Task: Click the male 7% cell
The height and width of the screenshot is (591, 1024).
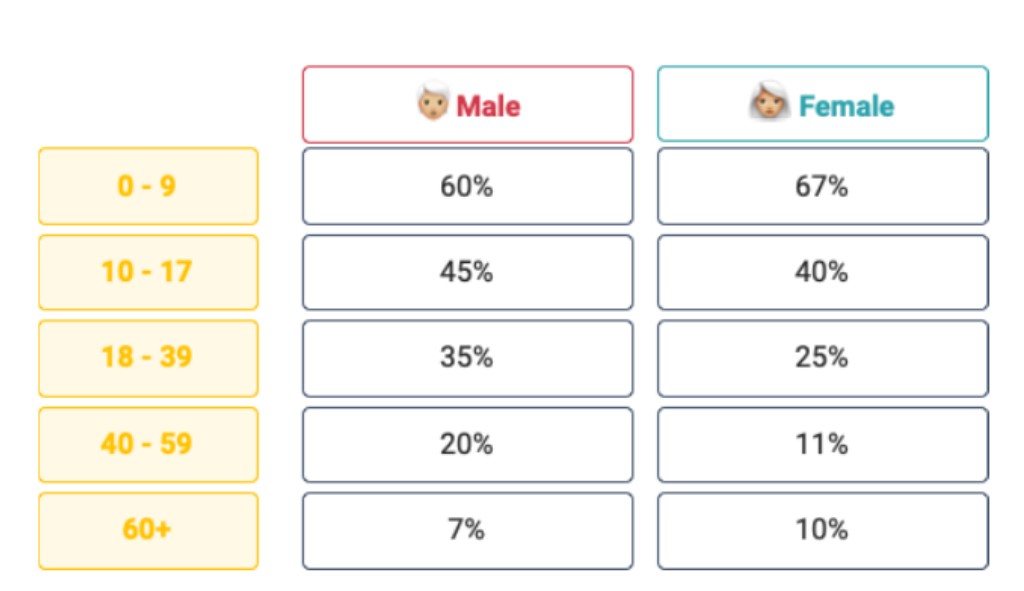Action: 468,531
